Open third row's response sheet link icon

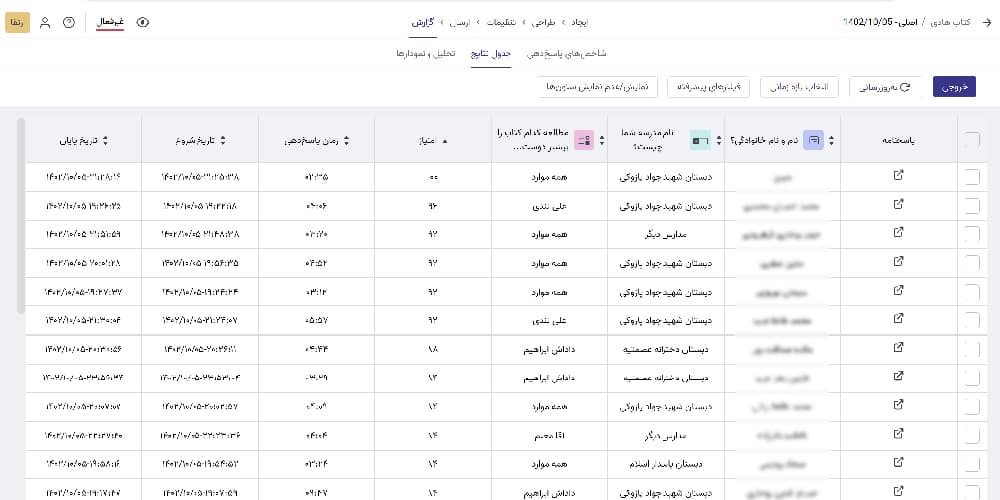click(x=897, y=233)
